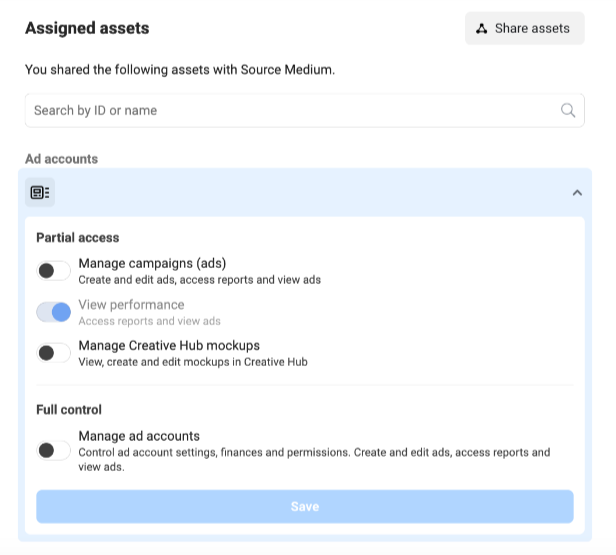Enable the Manage campaigns (ads) toggle
This screenshot has height=555, width=616.
(x=54, y=271)
